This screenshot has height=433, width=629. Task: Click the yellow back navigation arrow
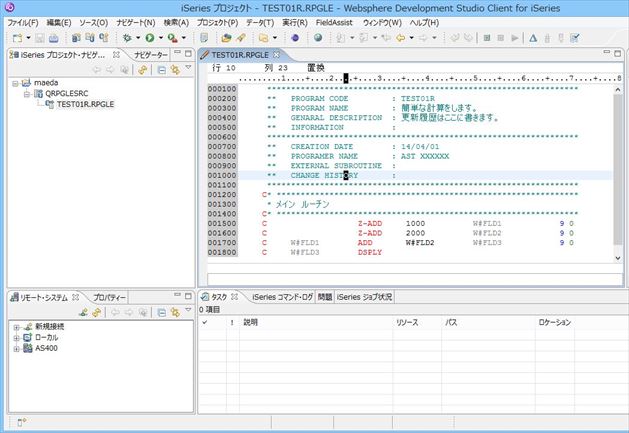point(400,38)
